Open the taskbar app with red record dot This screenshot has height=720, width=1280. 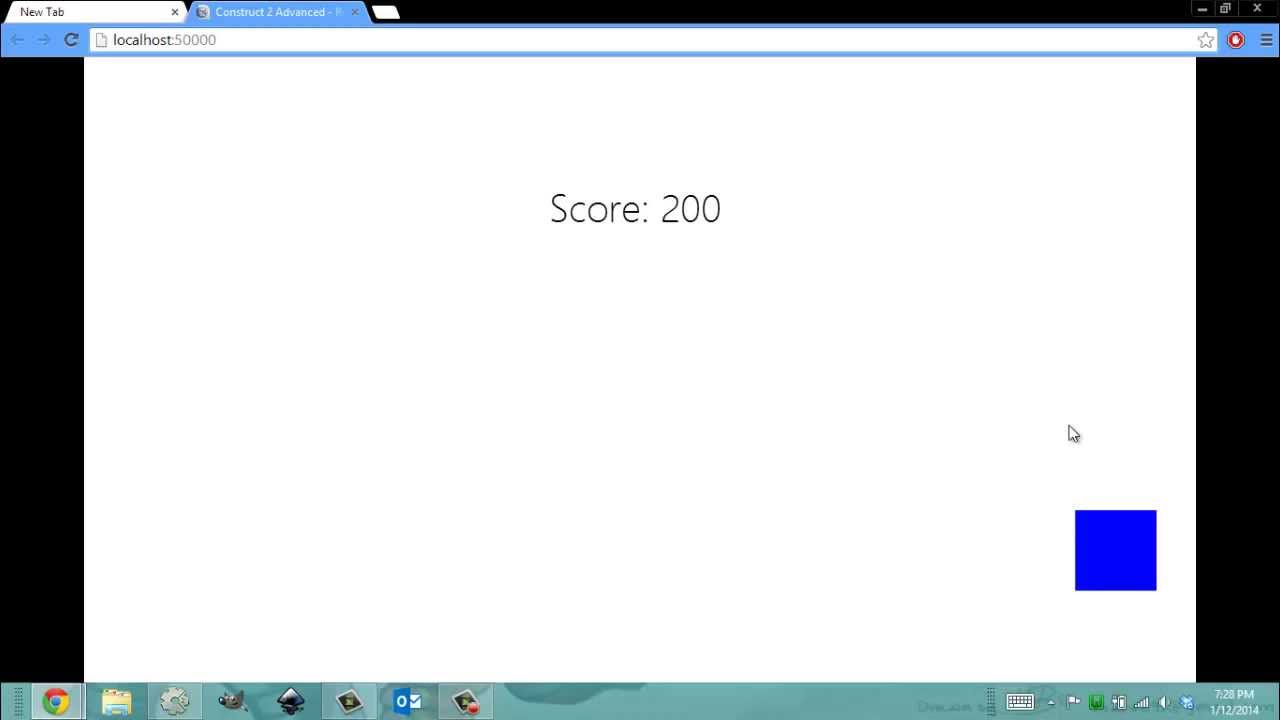tap(465, 701)
